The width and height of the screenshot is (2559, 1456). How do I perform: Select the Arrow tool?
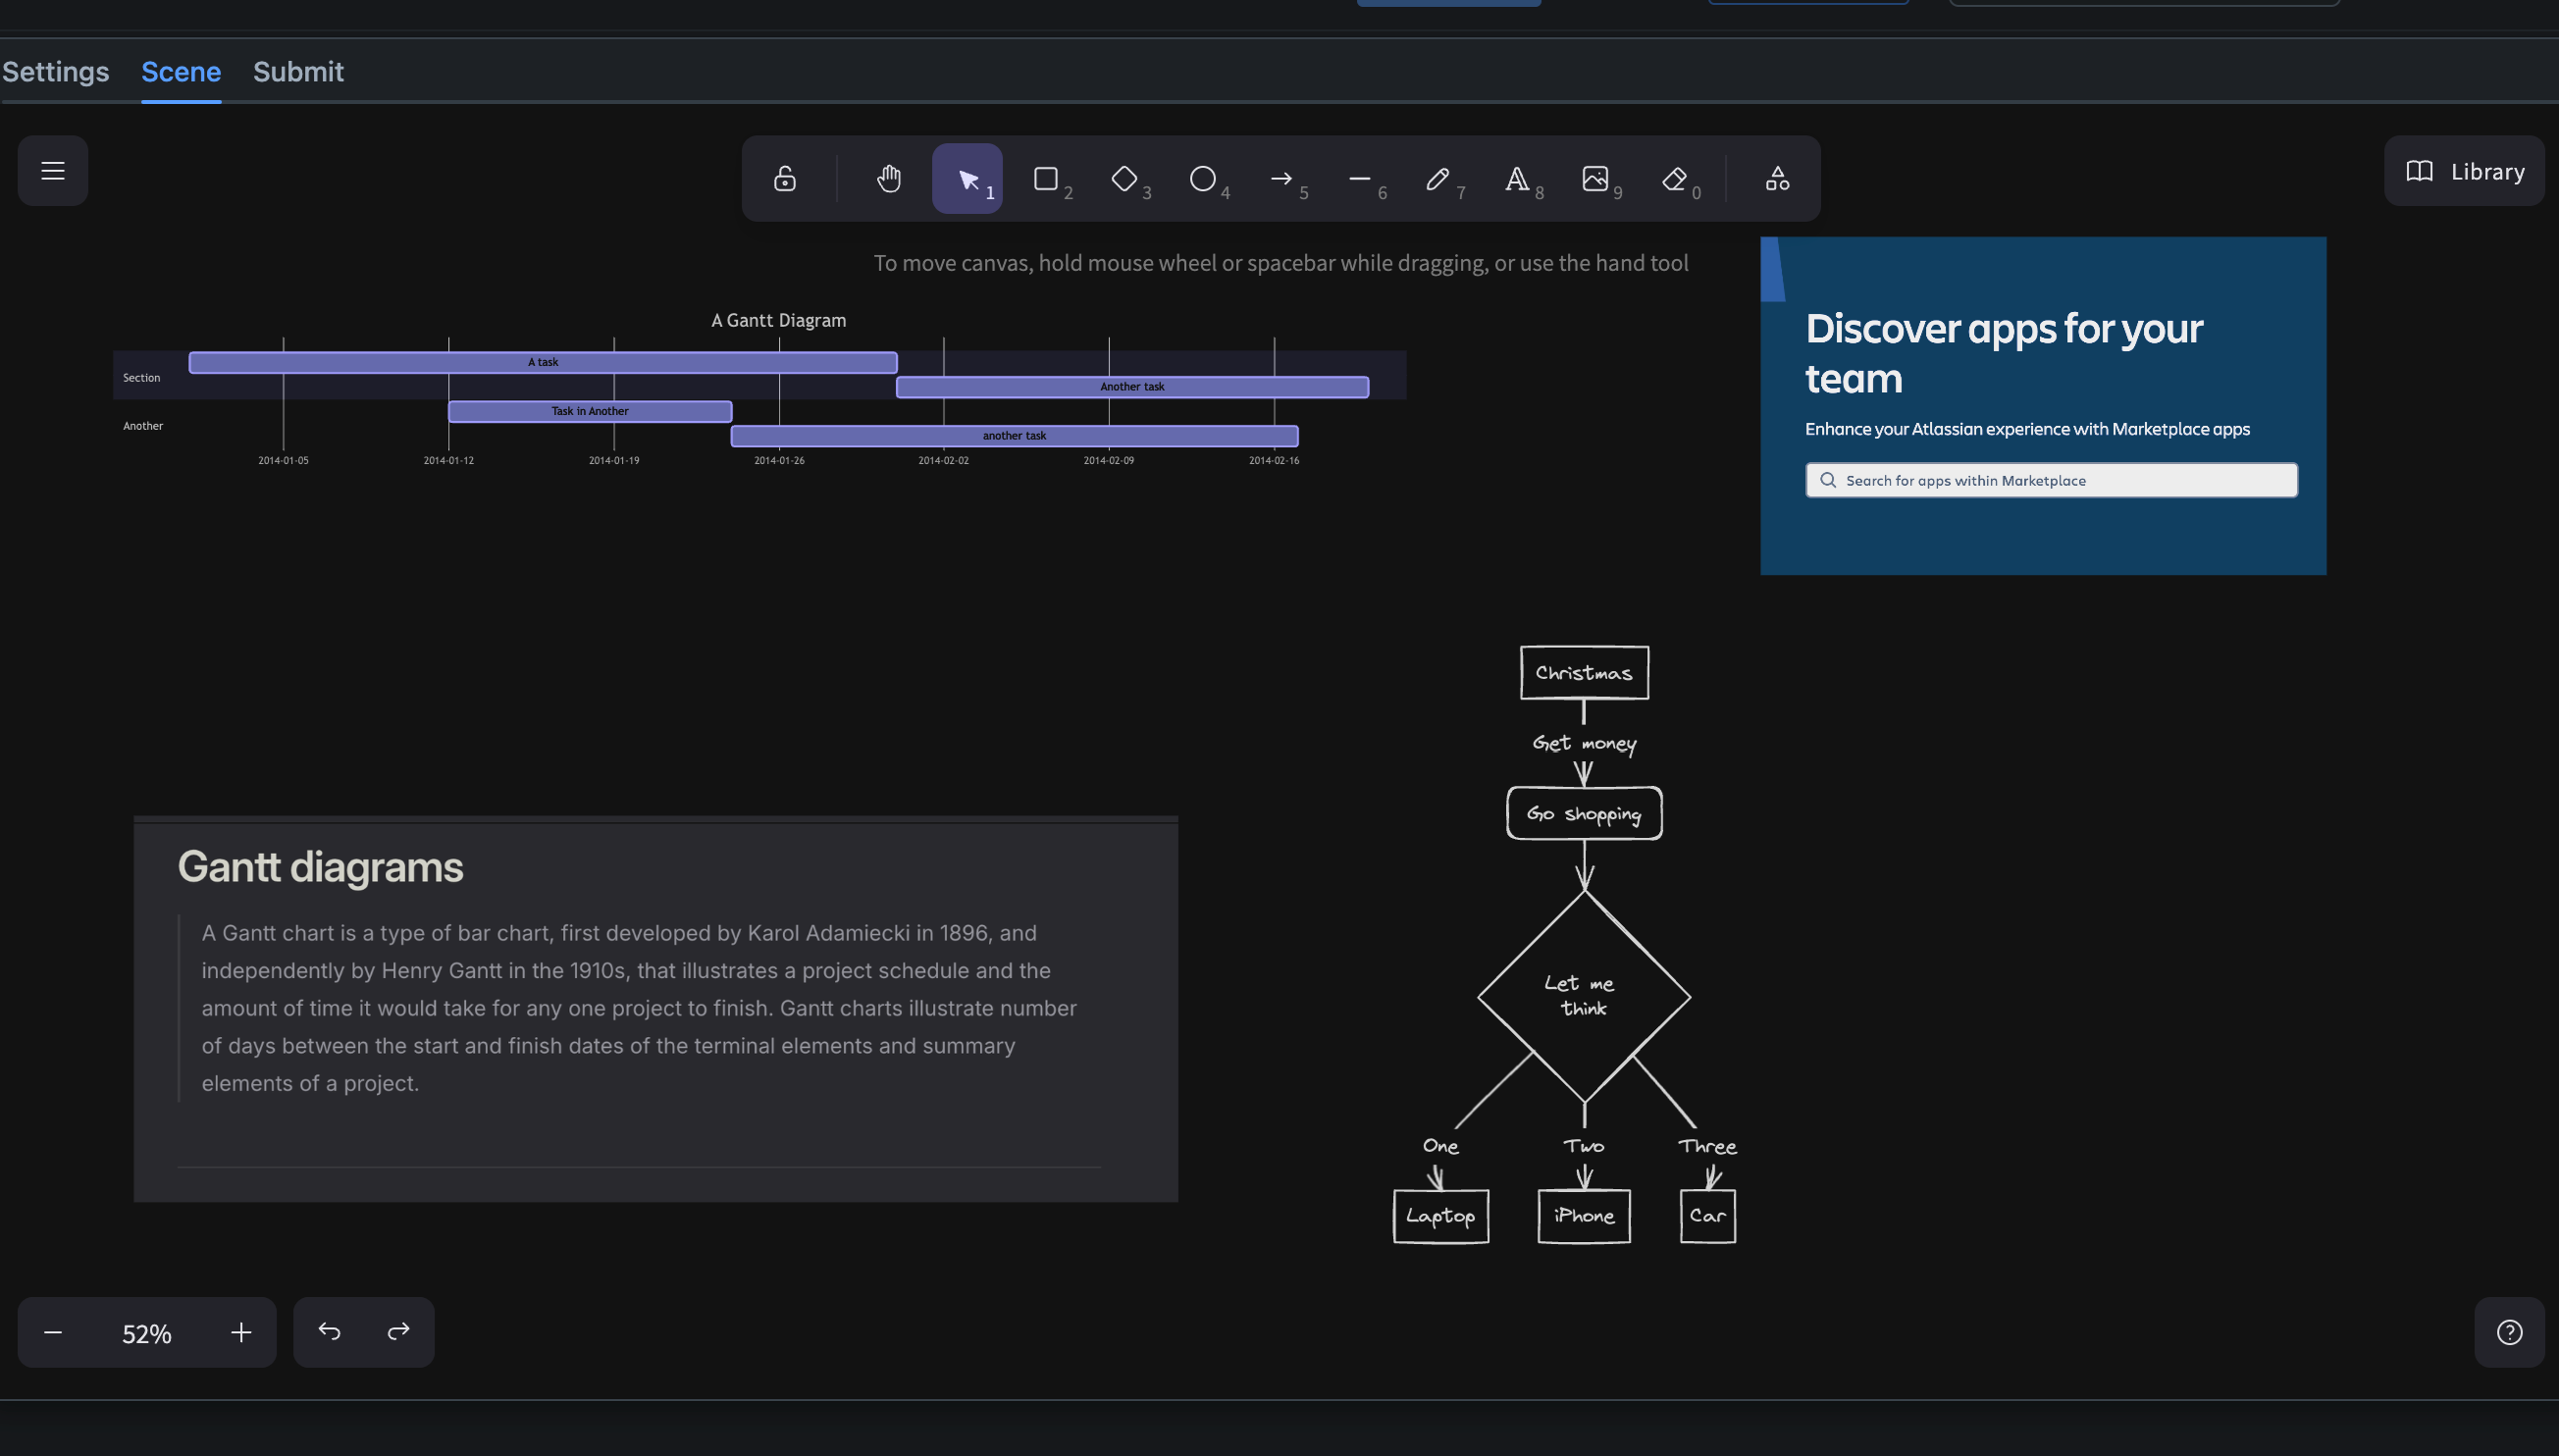coord(1281,179)
